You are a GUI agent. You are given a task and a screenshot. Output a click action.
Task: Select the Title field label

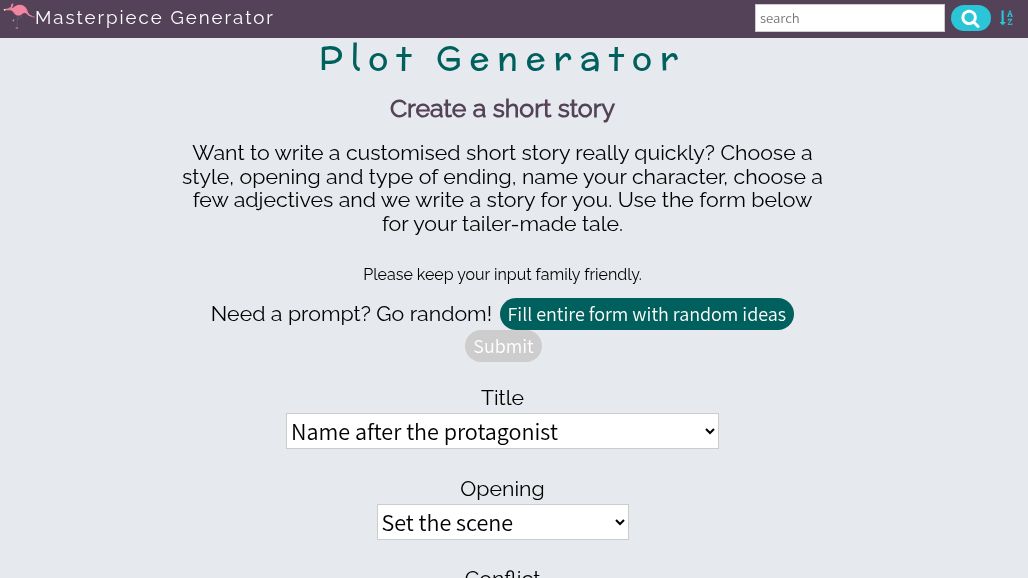(502, 398)
